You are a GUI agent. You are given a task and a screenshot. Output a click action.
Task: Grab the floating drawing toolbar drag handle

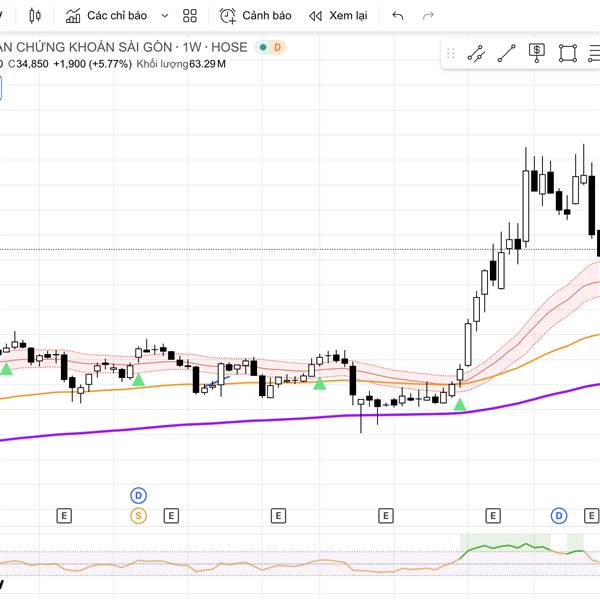451,53
